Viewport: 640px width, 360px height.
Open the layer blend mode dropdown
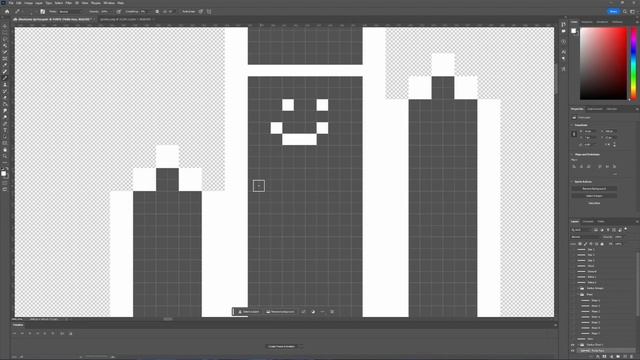[585, 237]
